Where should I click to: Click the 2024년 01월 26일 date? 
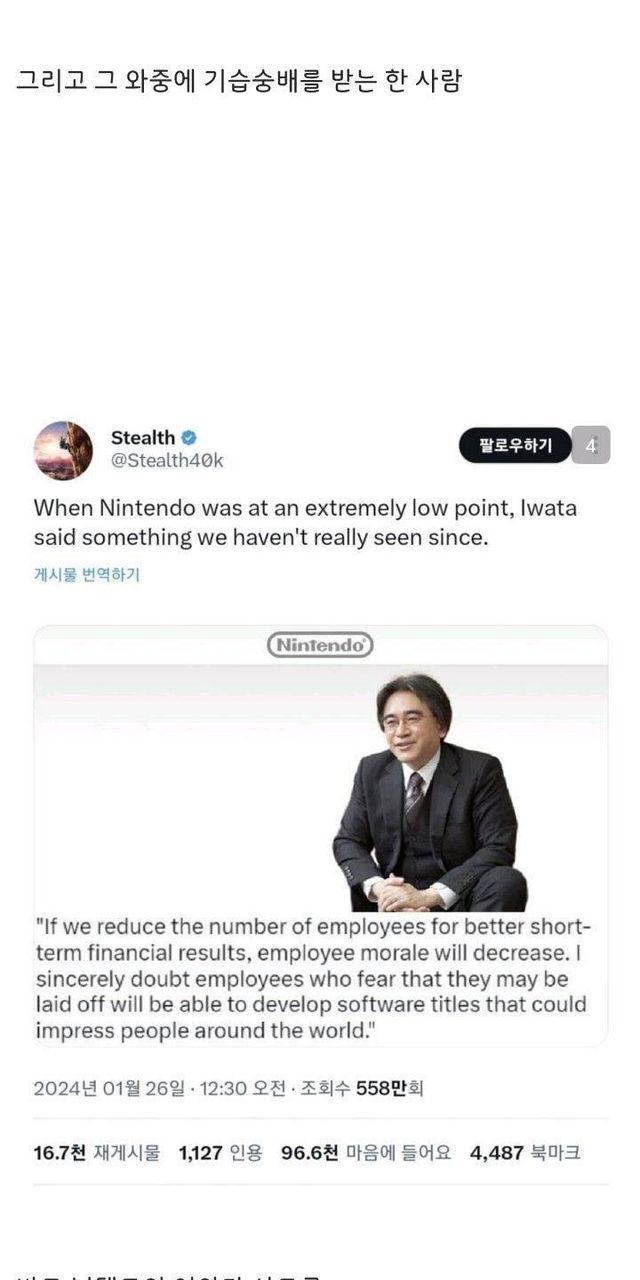[109, 1088]
